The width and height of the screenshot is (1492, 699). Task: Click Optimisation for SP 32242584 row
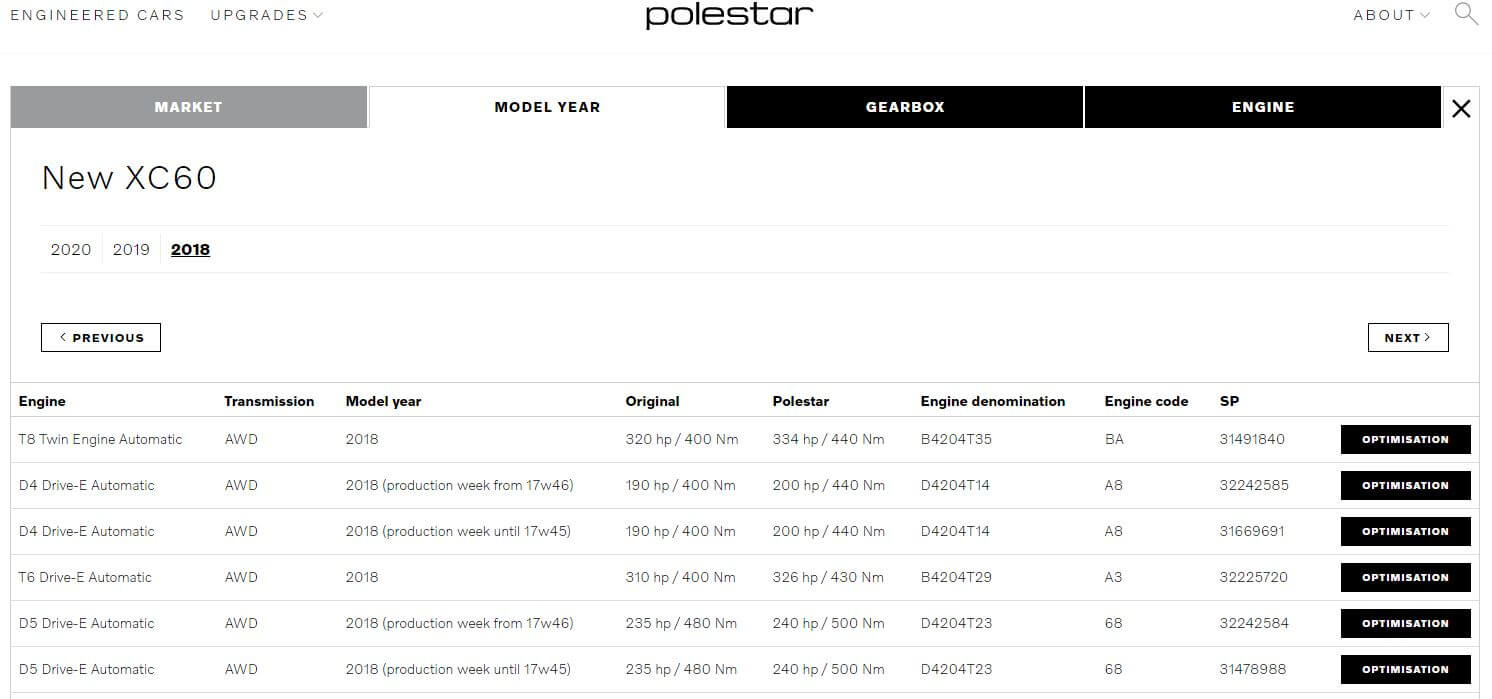[1406, 623]
